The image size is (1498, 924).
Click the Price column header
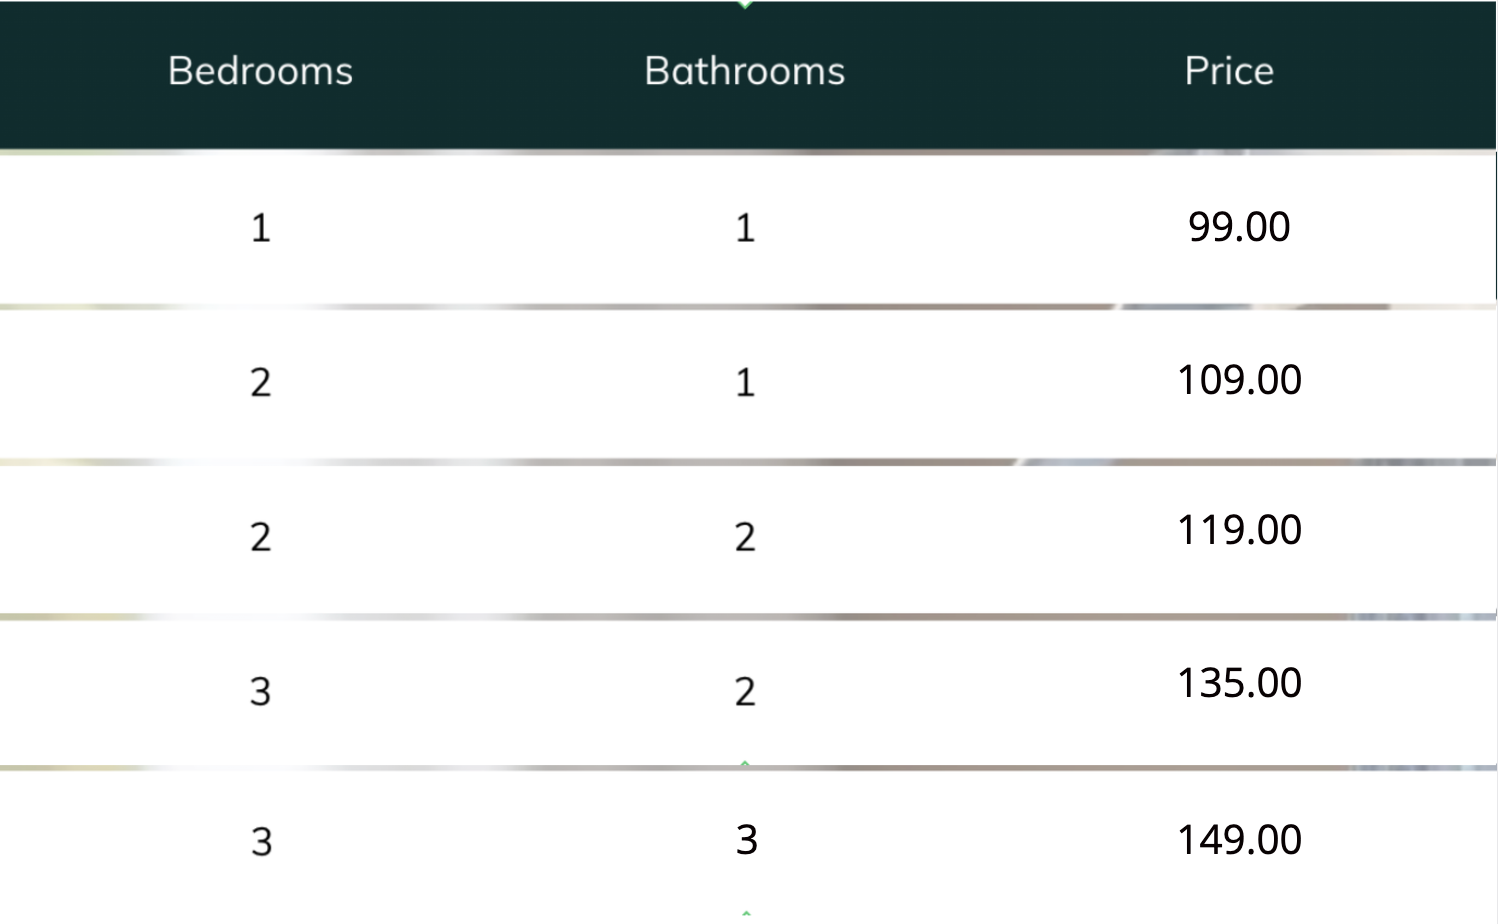1229,71
